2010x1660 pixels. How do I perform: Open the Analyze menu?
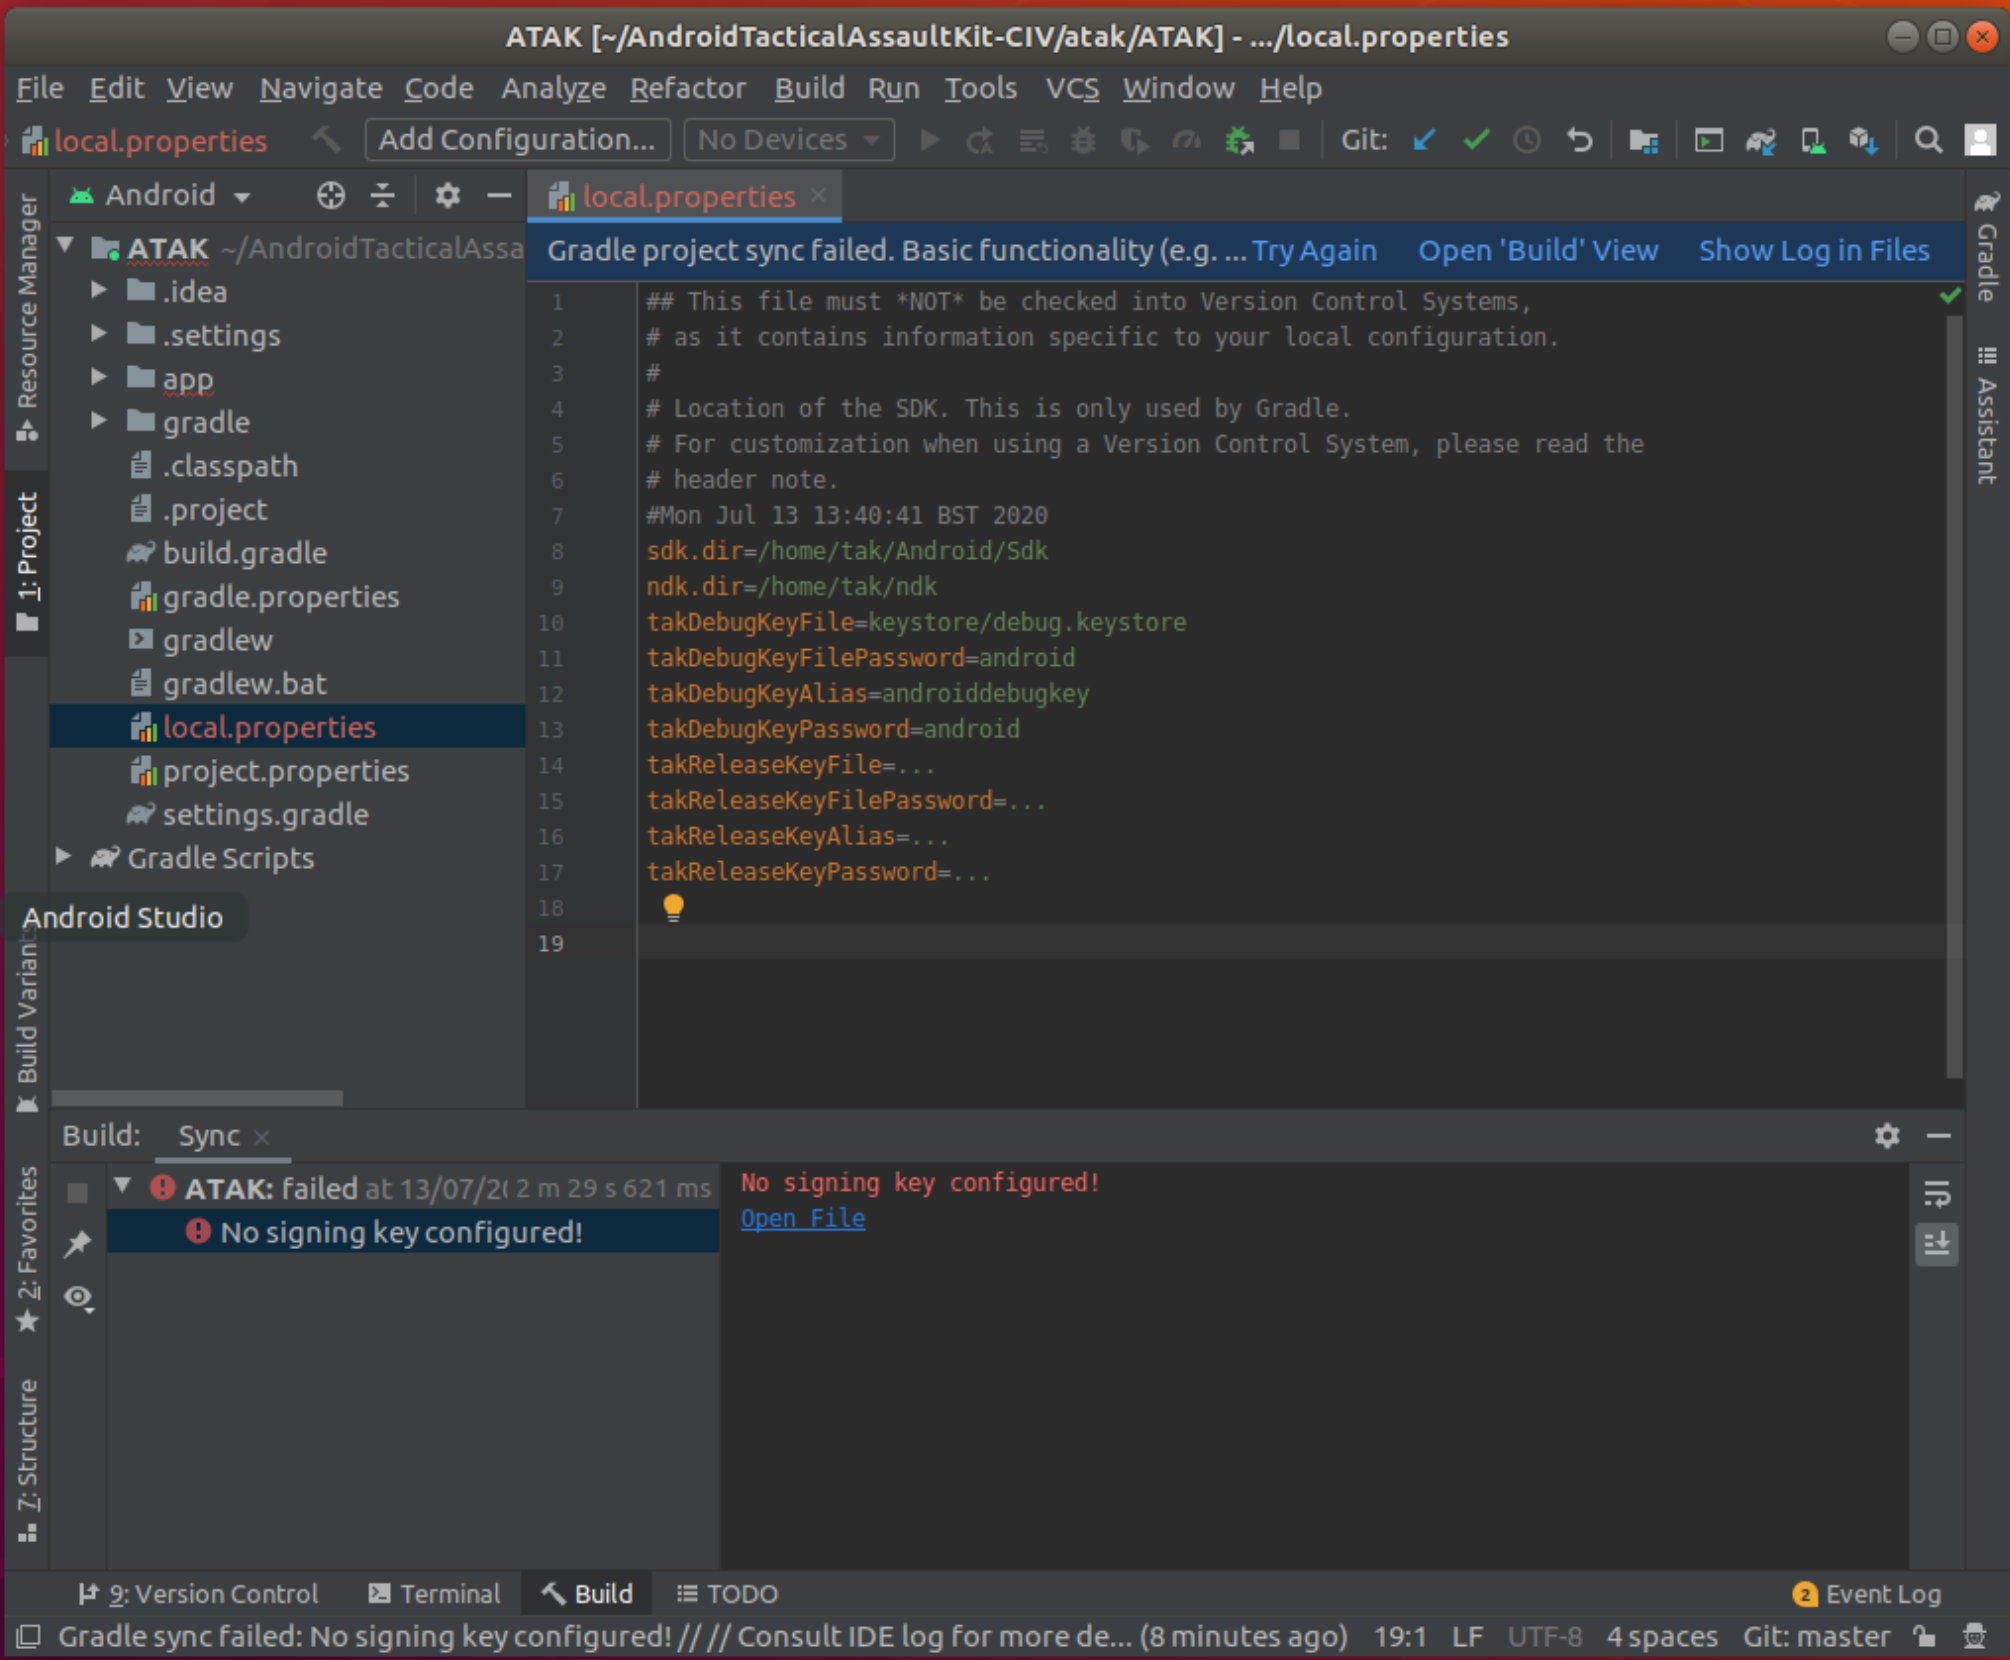point(553,88)
